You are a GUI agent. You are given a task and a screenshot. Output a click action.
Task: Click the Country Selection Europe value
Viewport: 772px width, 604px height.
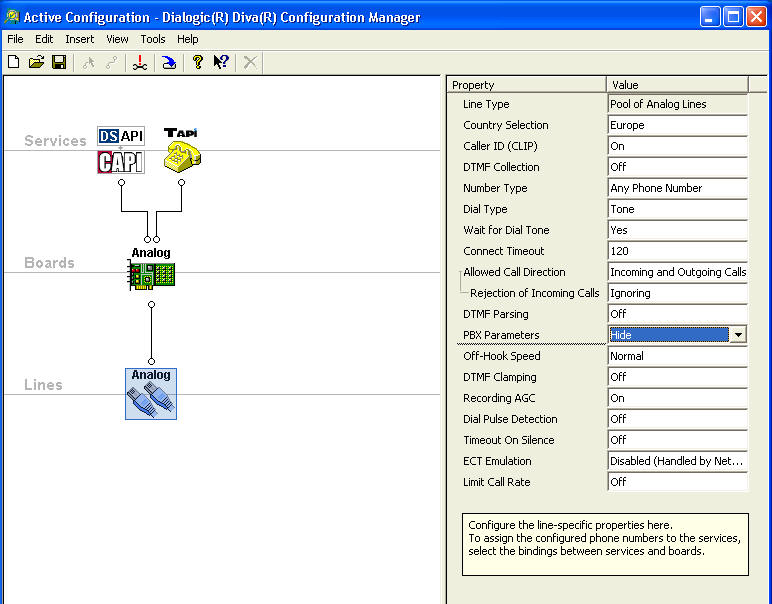[x=678, y=125]
